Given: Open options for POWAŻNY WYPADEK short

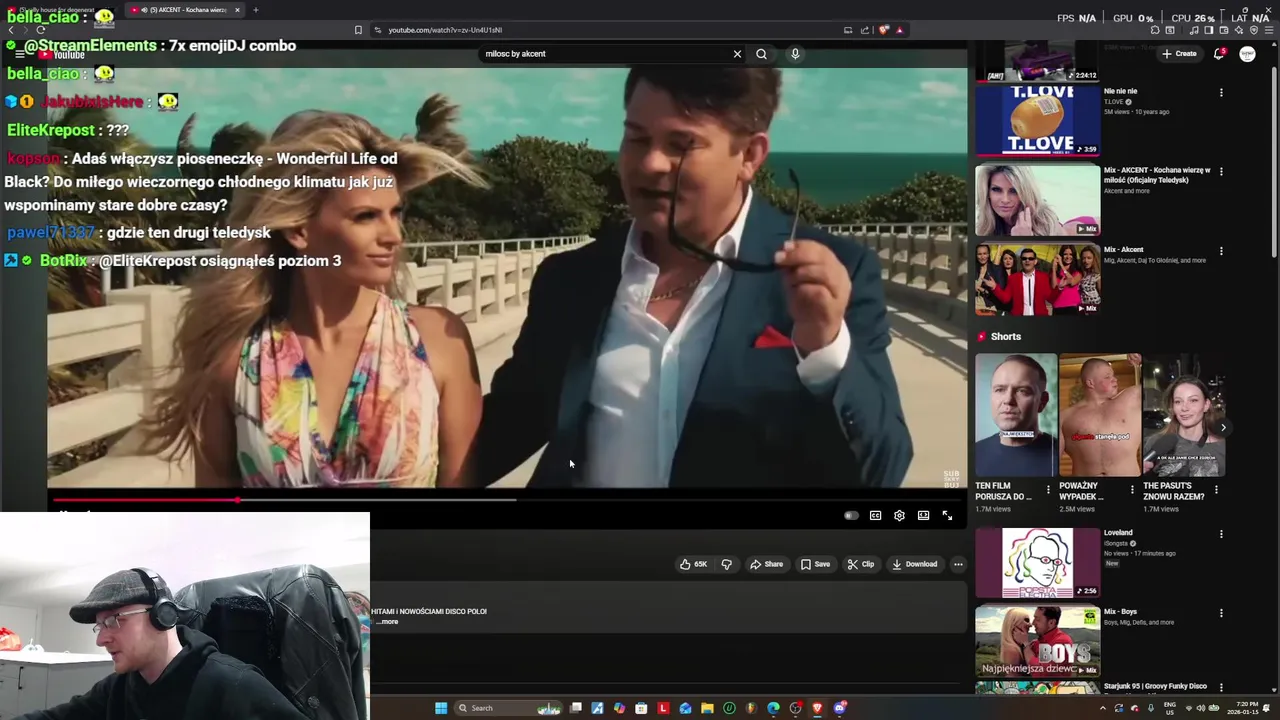Looking at the screenshot, I should click(1132, 490).
